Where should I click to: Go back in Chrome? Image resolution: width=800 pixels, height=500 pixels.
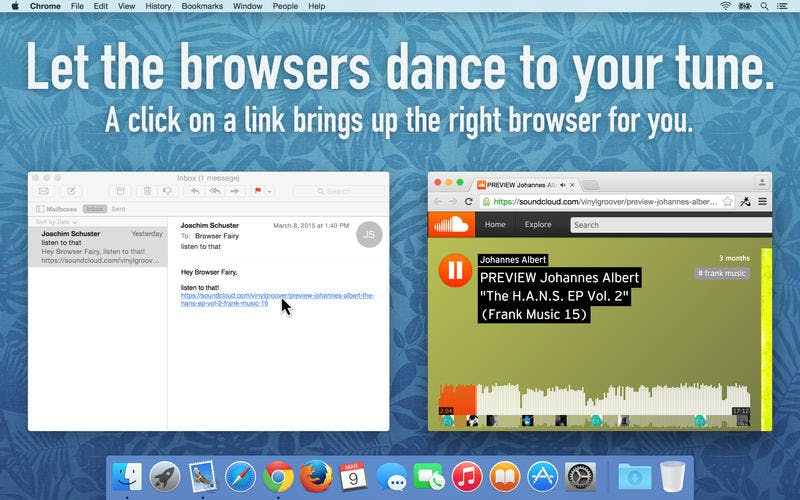(x=438, y=202)
